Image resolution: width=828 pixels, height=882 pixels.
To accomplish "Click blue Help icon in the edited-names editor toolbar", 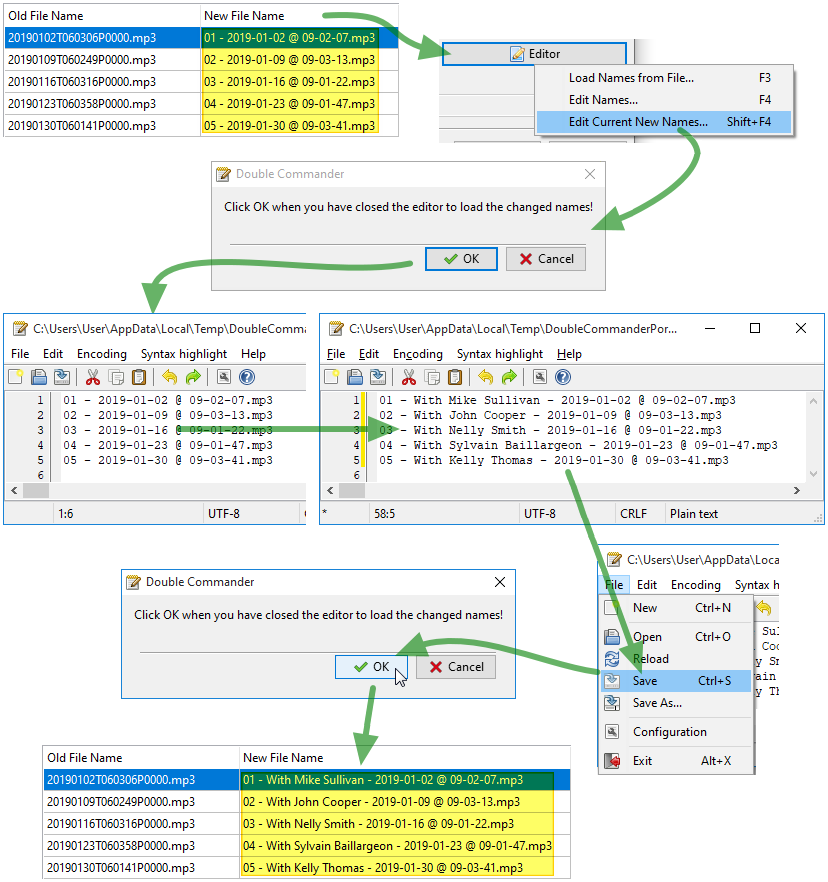I will point(563,377).
